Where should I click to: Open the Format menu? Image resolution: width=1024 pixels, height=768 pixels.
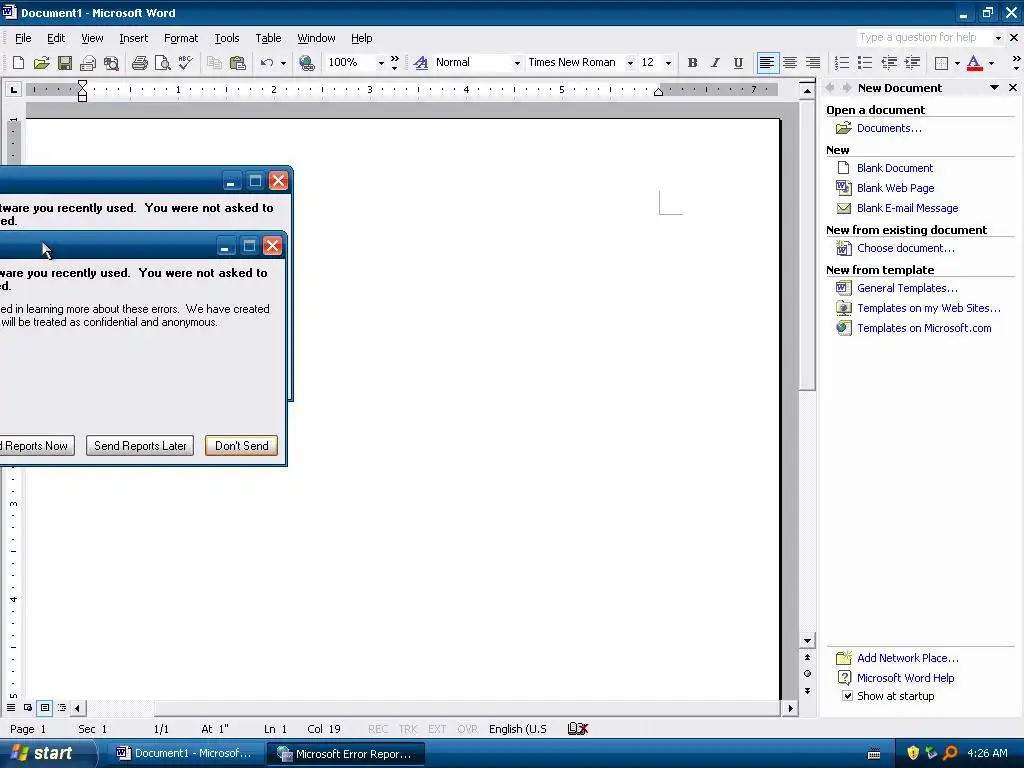pos(180,38)
